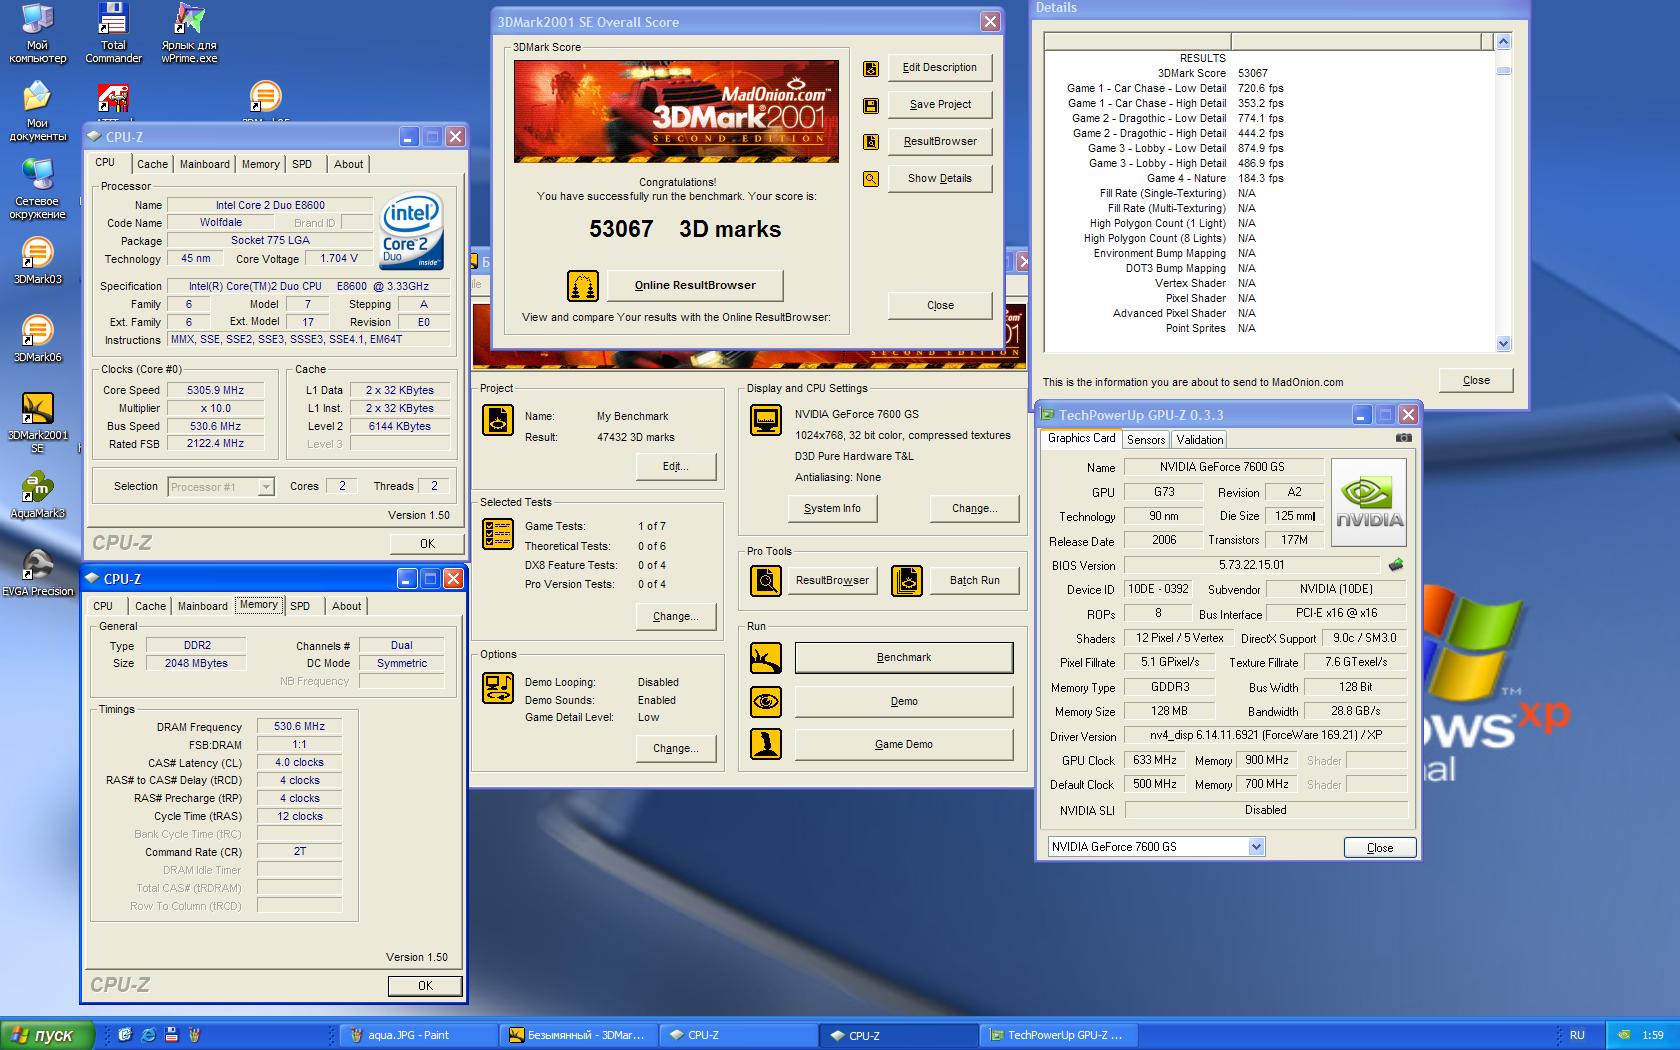Open the GPU-Z graphics card dropdown

1256,847
